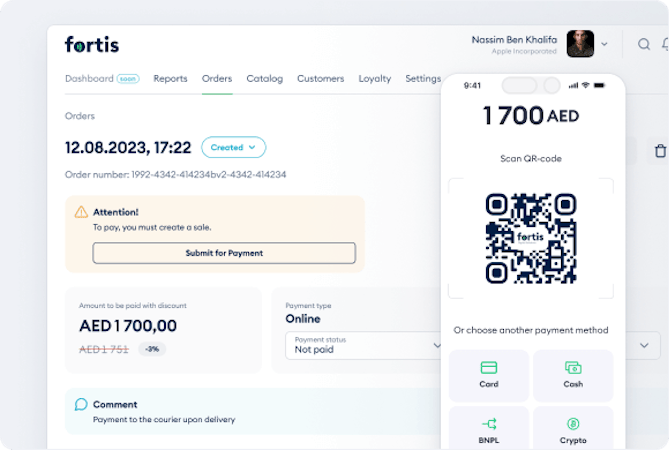Screen dimensions: 669x450
Task: Click Submit for Payment button
Action: tap(224, 253)
